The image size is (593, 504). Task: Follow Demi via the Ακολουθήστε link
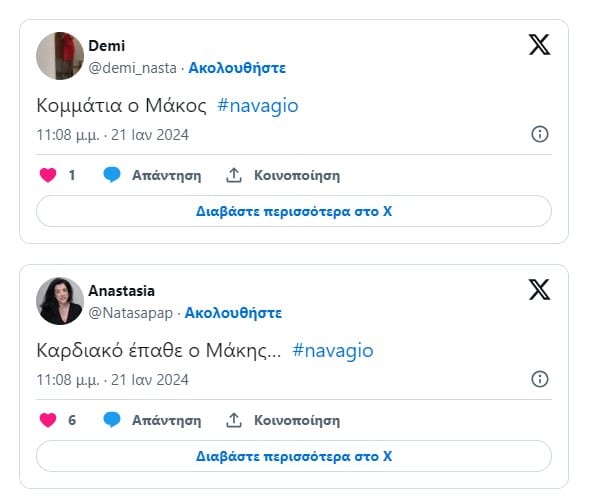pos(237,68)
